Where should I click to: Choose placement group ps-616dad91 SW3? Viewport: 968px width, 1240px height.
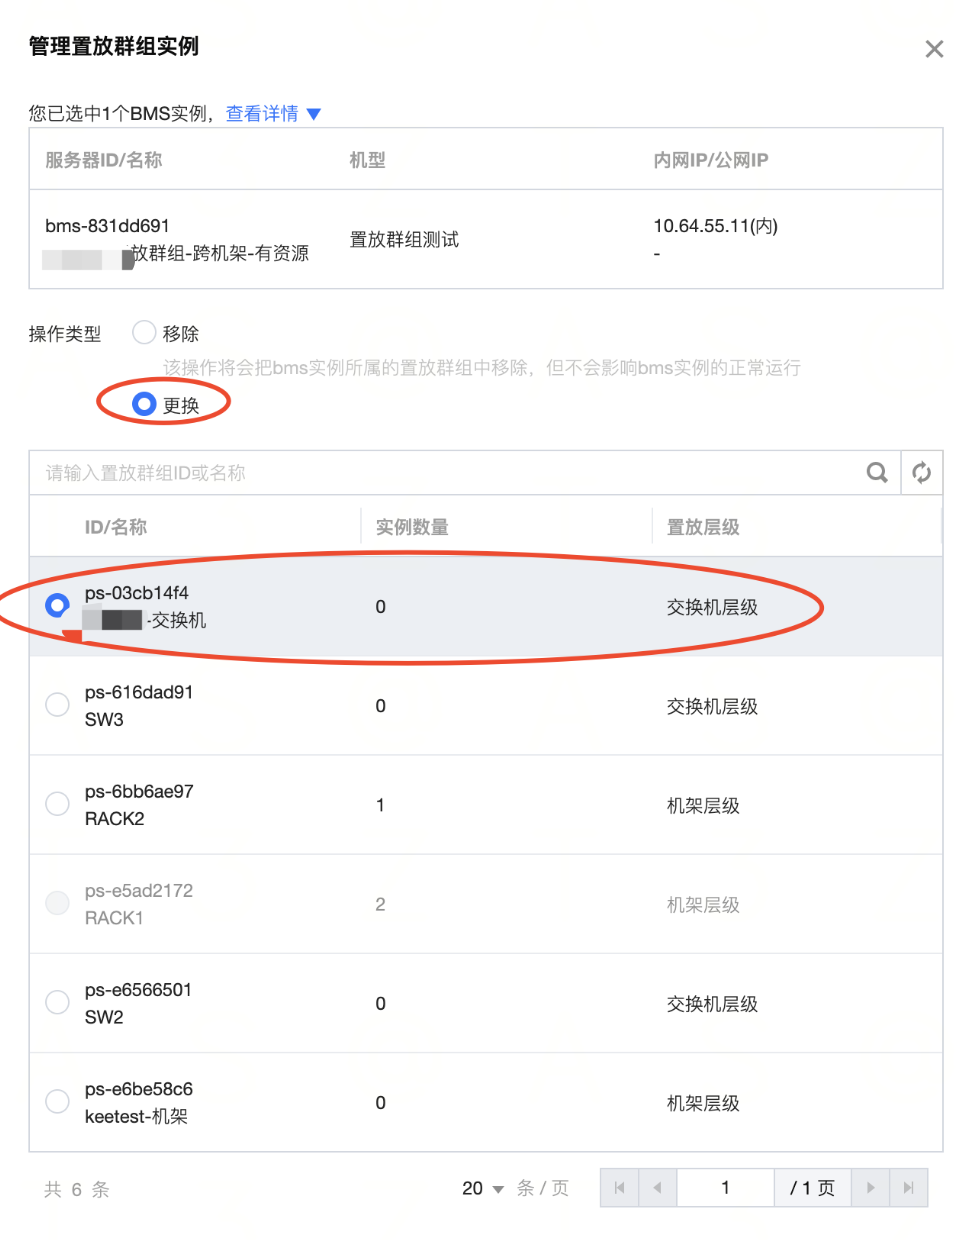58,705
